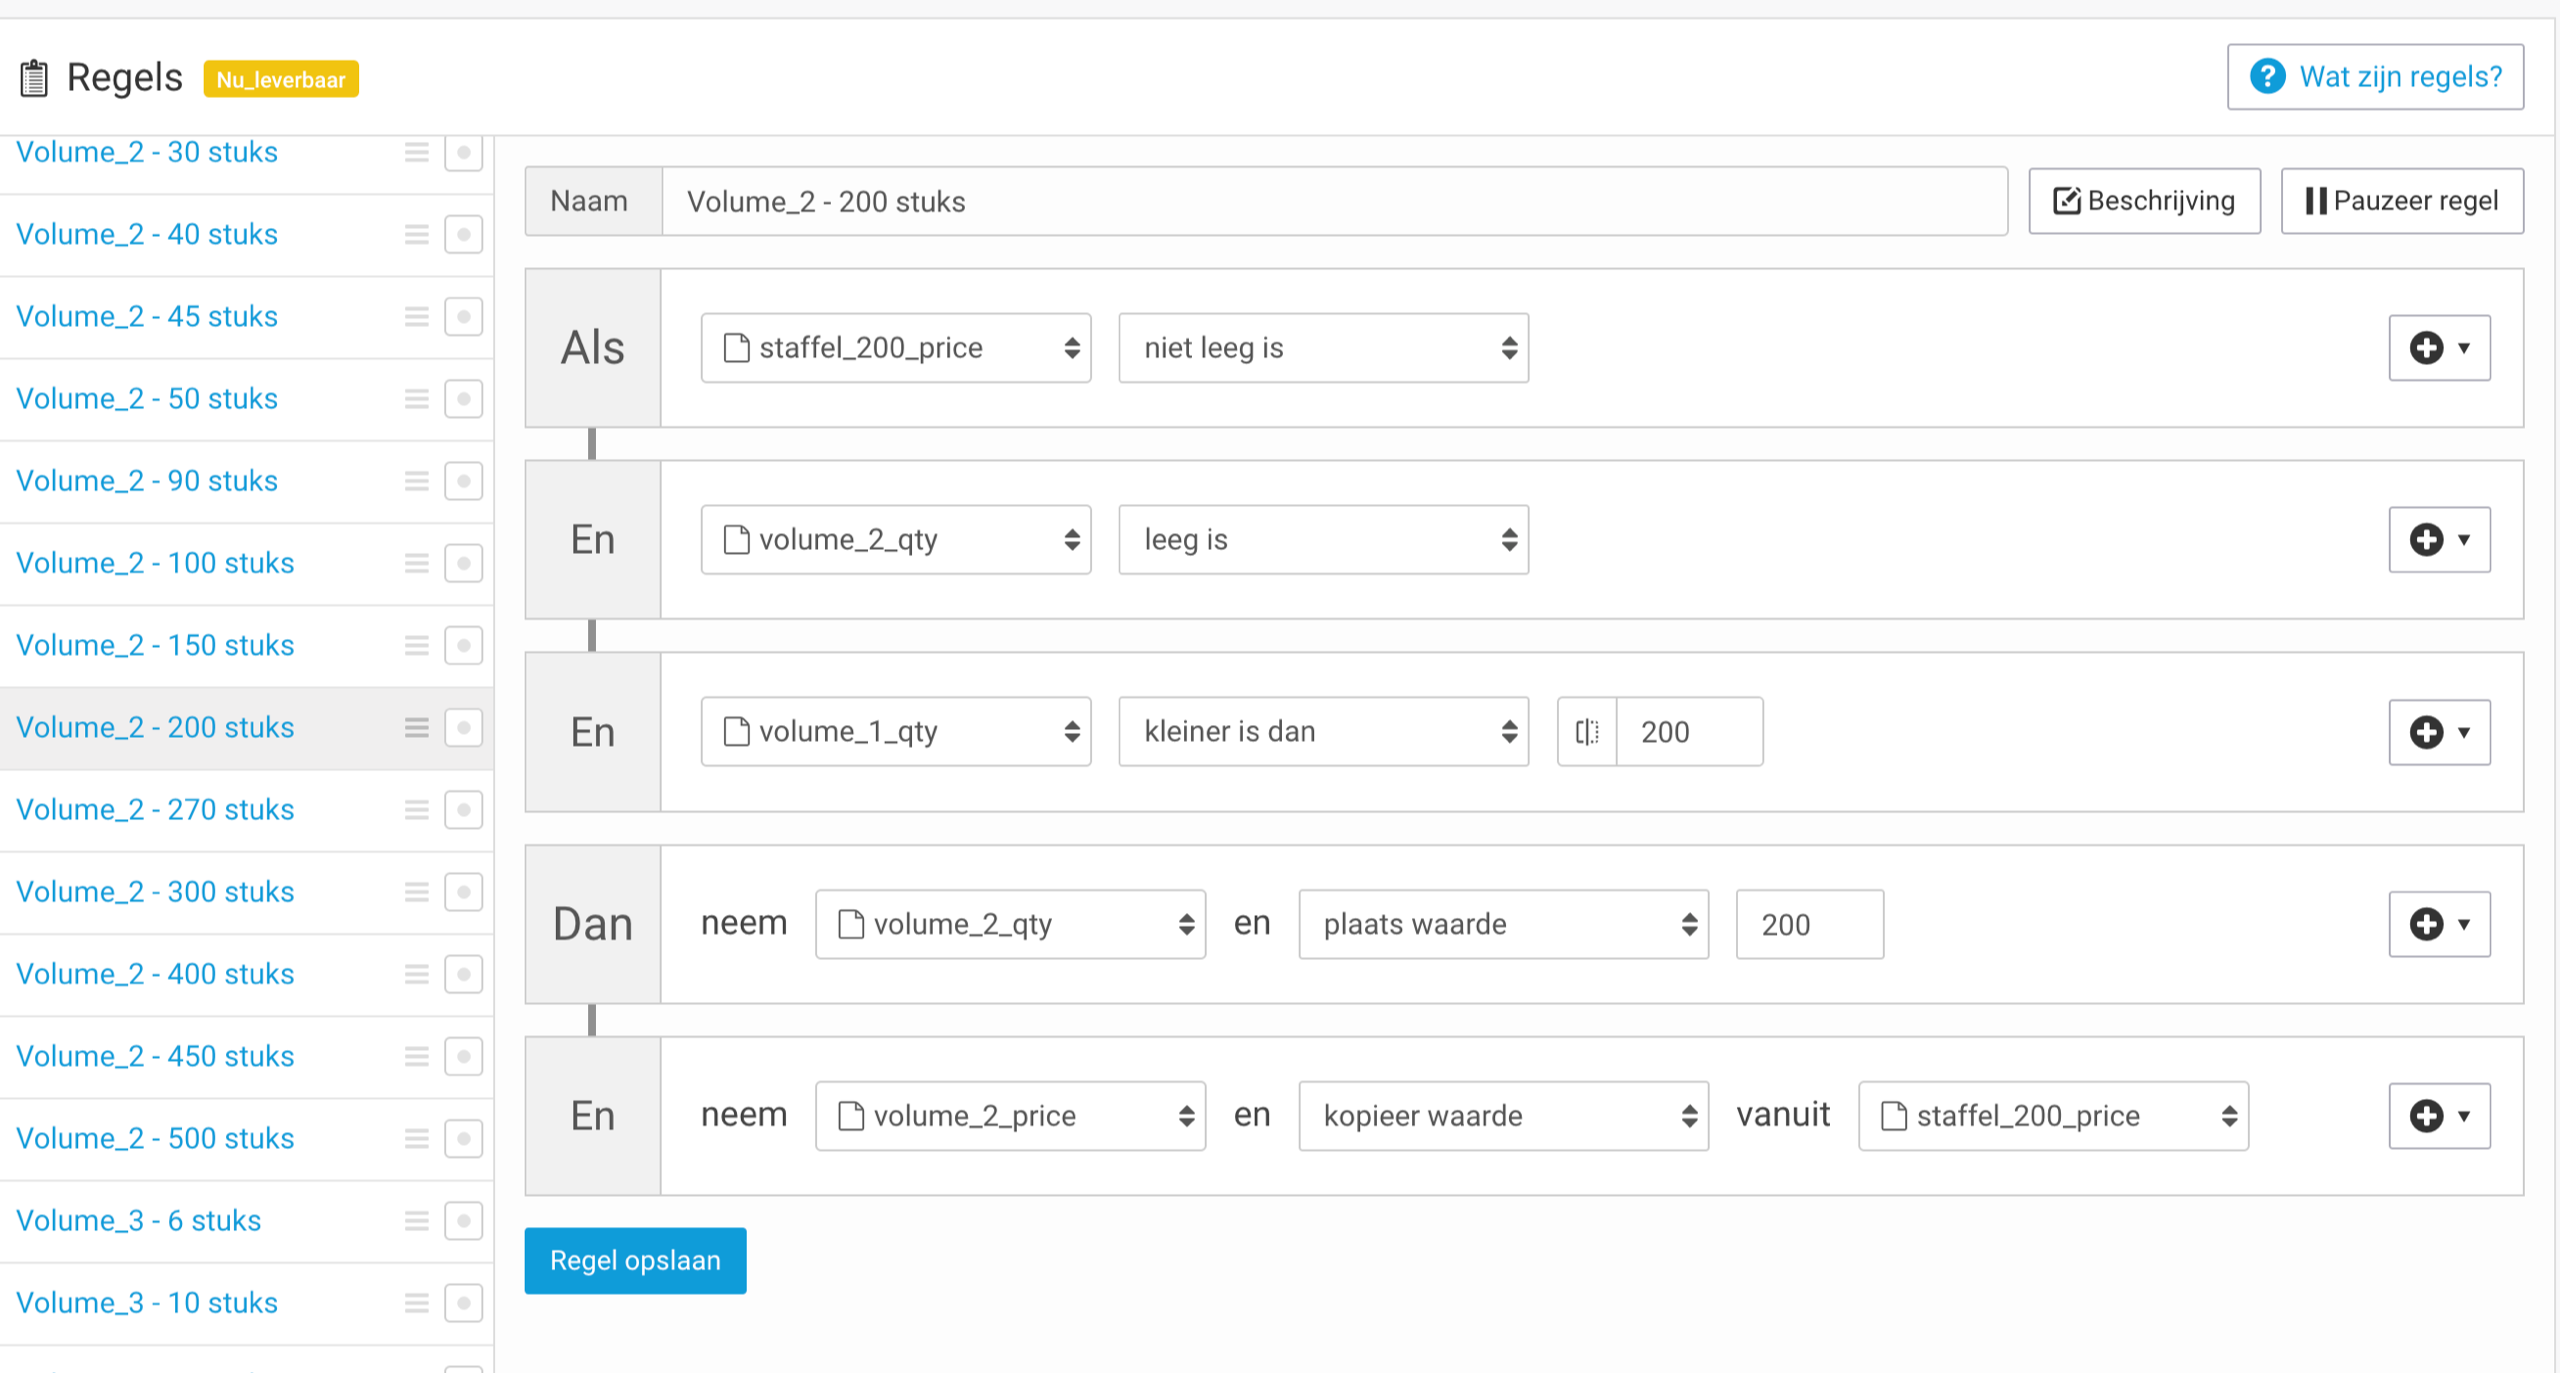
Task: Toggle status of Volume_2 - 150 stuks rule
Action: [x=463, y=645]
